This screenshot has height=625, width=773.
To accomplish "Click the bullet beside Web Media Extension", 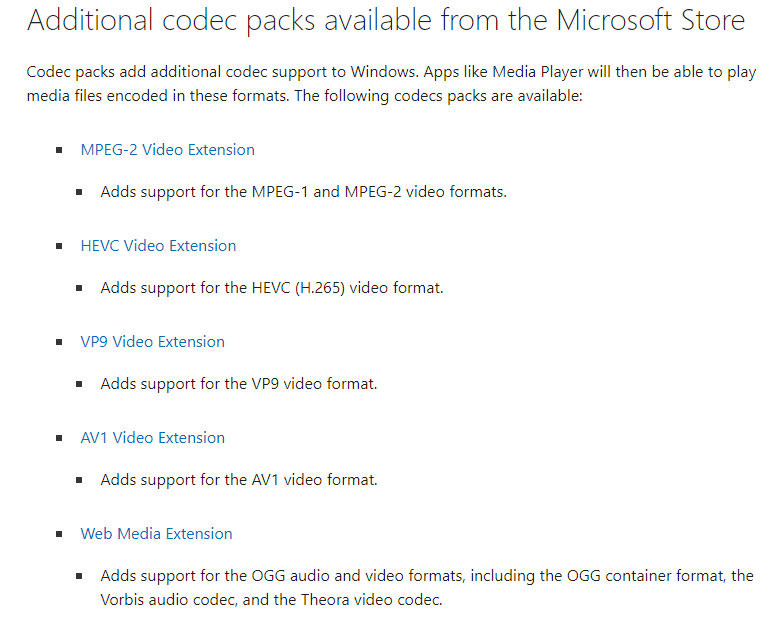I will [59, 534].
